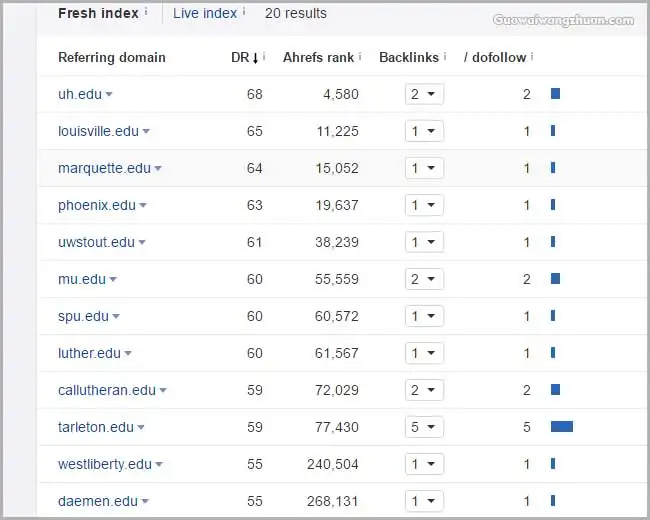Open backlinks dropdown for callutheran.edu row
This screenshot has height=520, width=650.
pos(424,390)
